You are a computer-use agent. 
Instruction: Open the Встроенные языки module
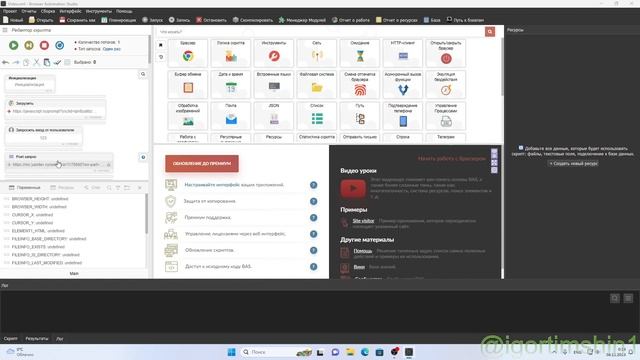[274, 84]
